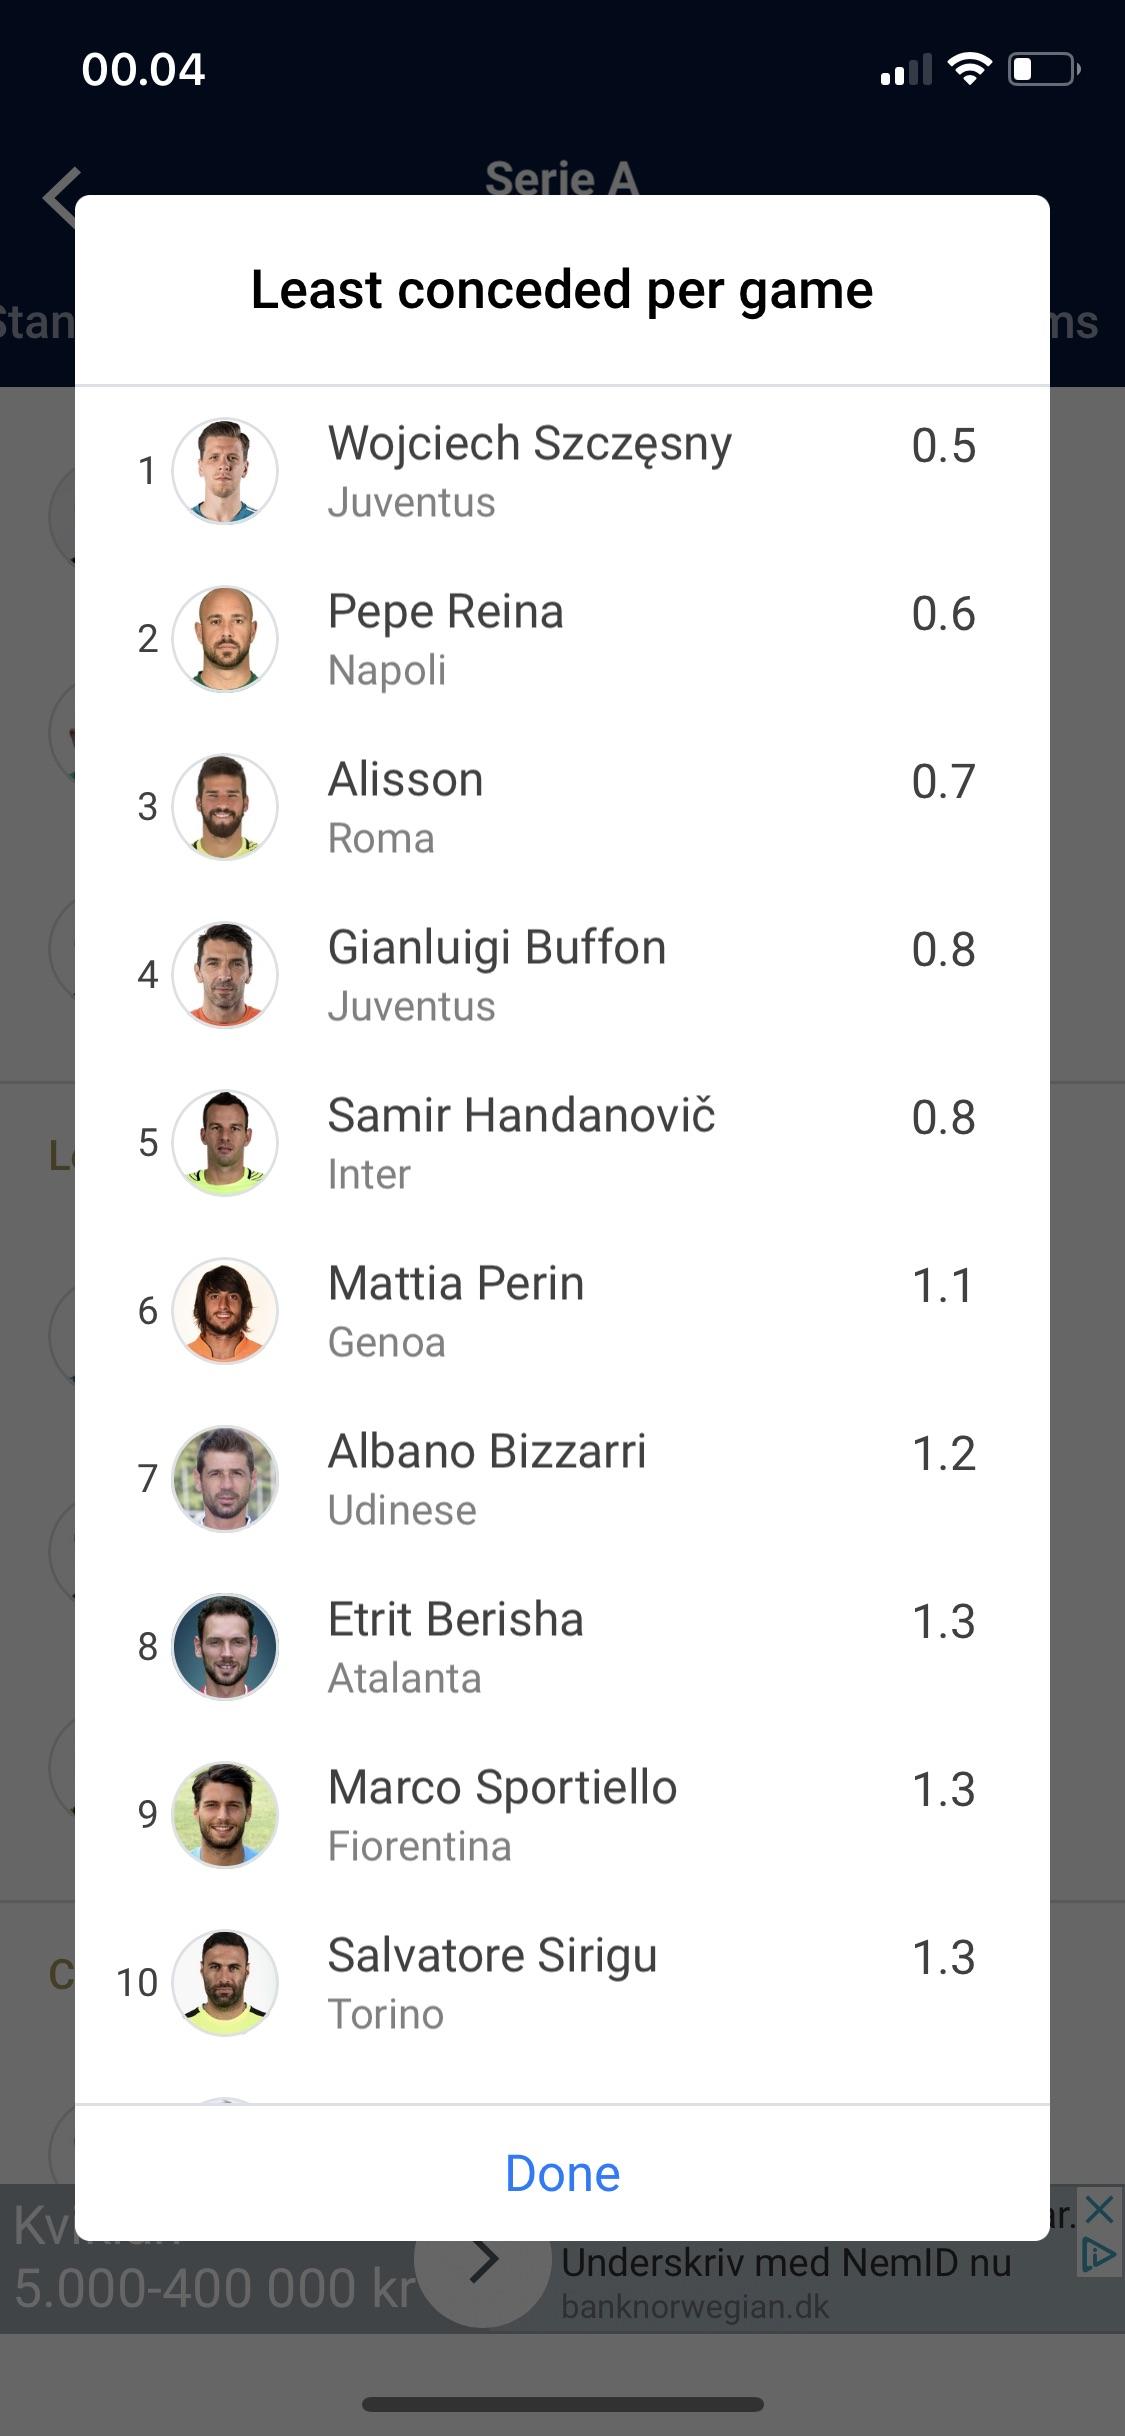Viewport: 1125px width, 2436px height.
Task: Tap Wojciech Szczęsny's profile photo
Action: (x=225, y=472)
